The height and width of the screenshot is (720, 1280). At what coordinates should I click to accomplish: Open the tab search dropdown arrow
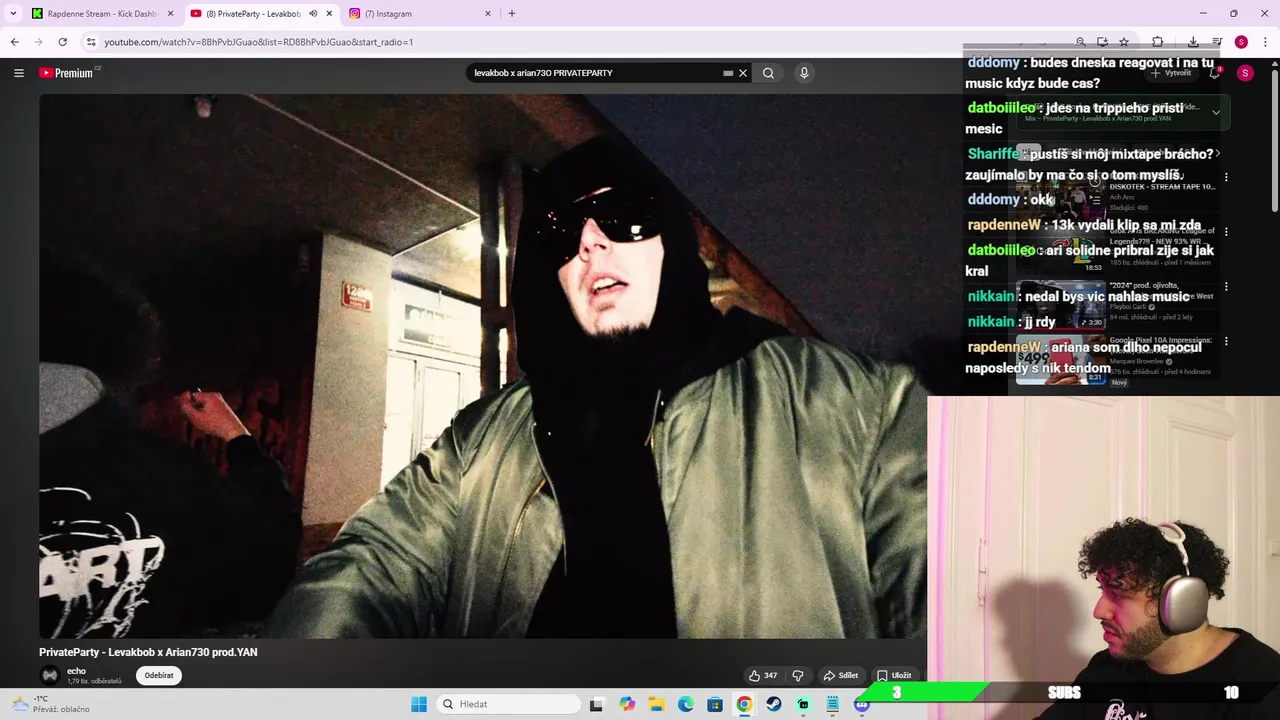(x=13, y=13)
